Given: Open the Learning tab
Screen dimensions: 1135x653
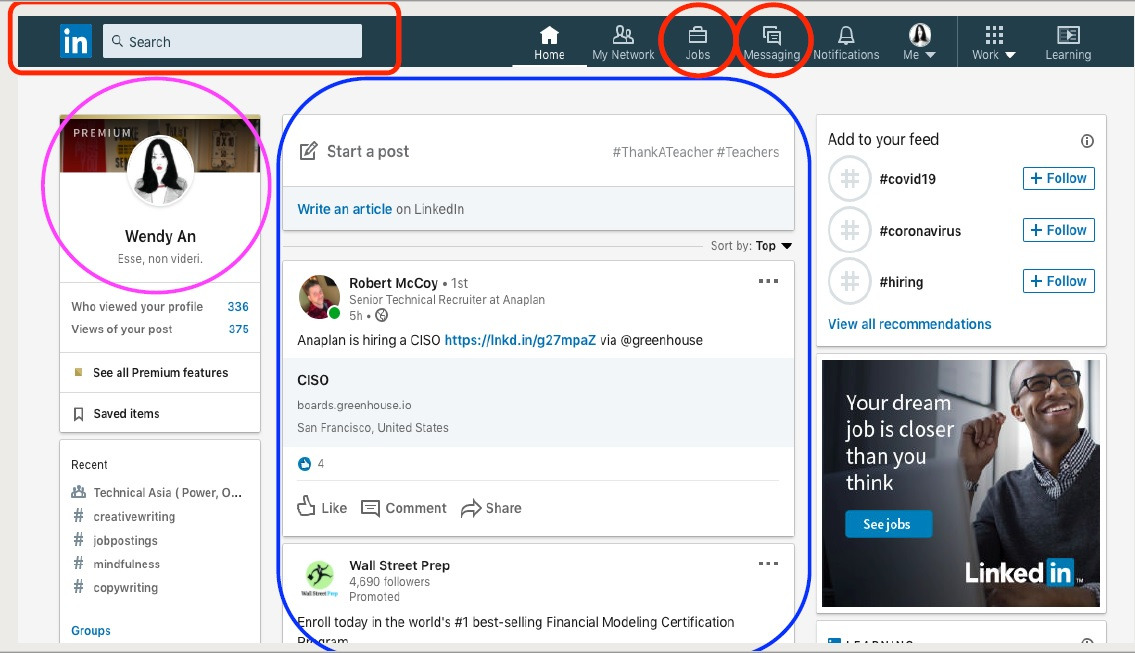Looking at the screenshot, I should click(1068, 43).
